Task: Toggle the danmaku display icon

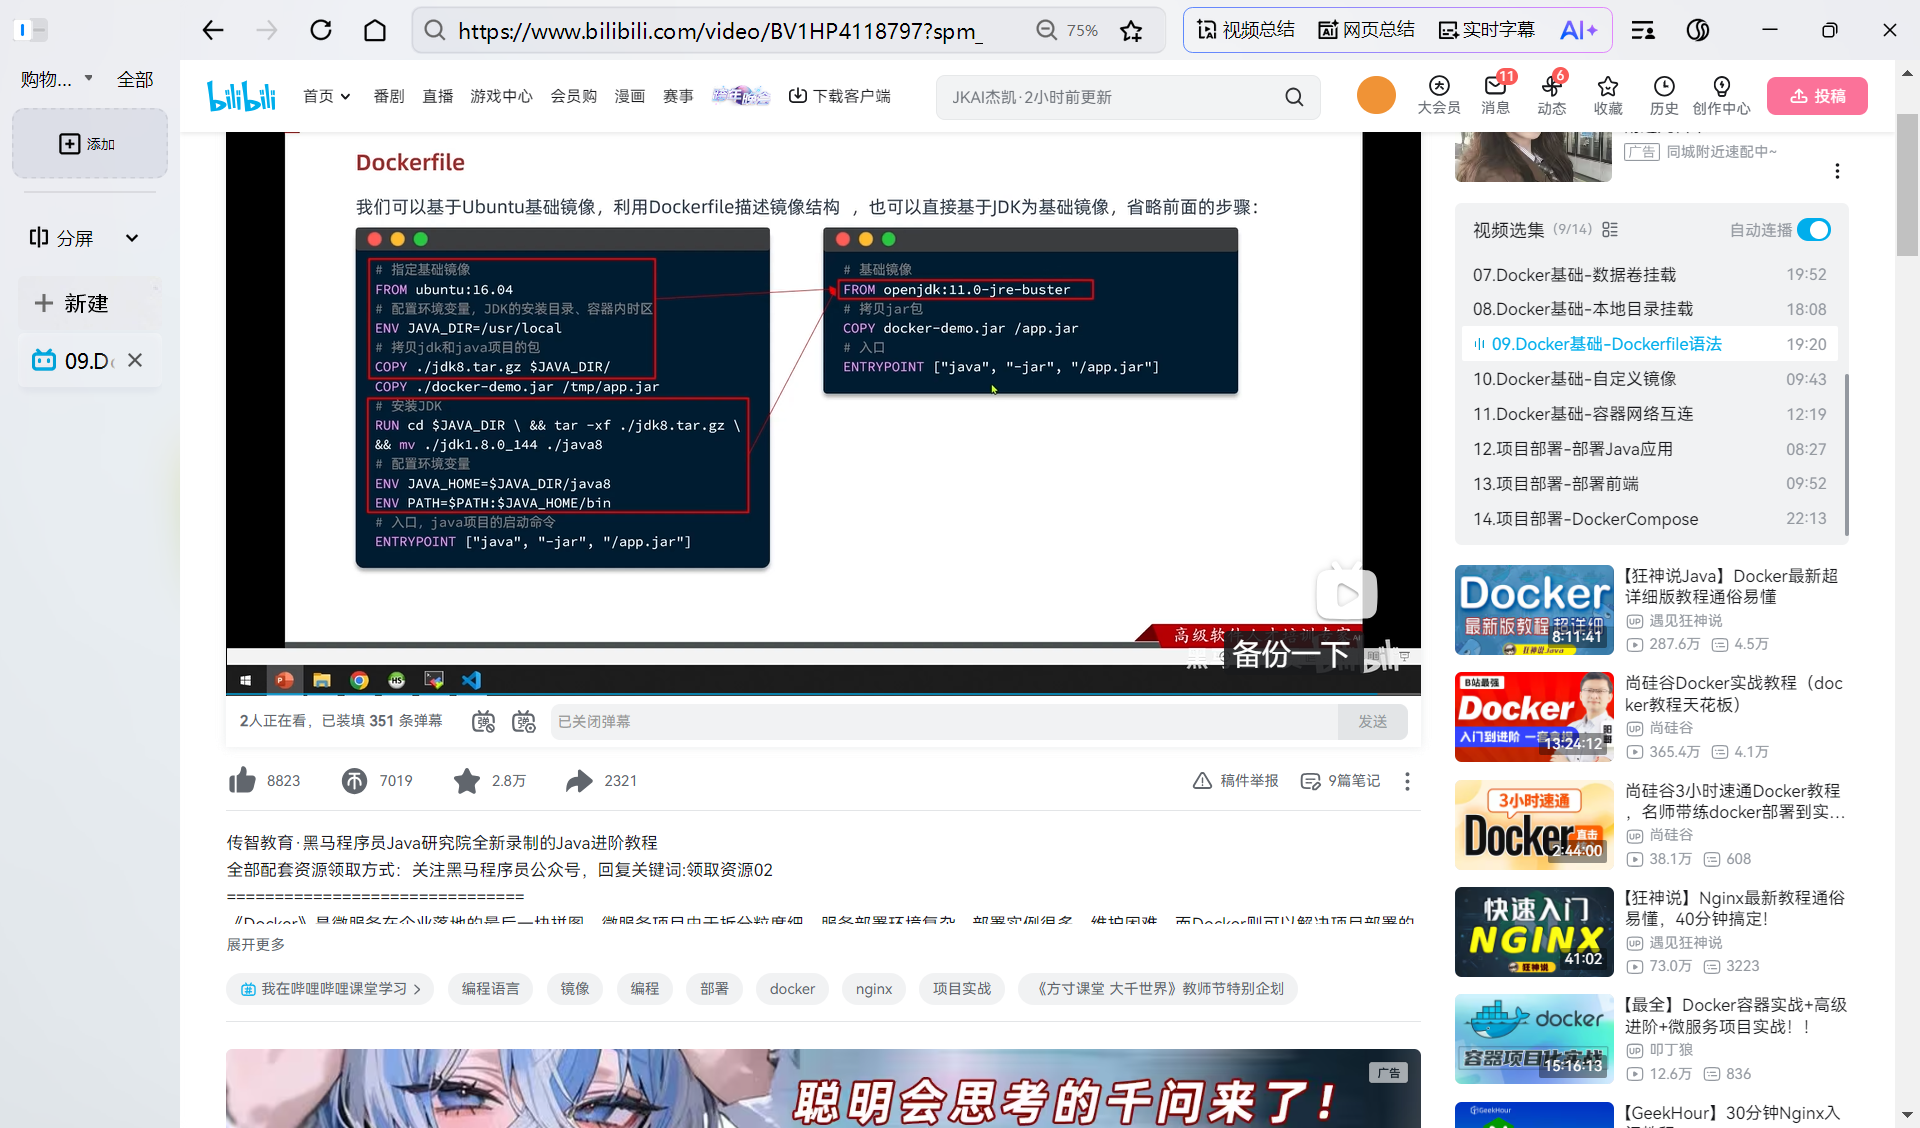Action: tap(484, 722)
